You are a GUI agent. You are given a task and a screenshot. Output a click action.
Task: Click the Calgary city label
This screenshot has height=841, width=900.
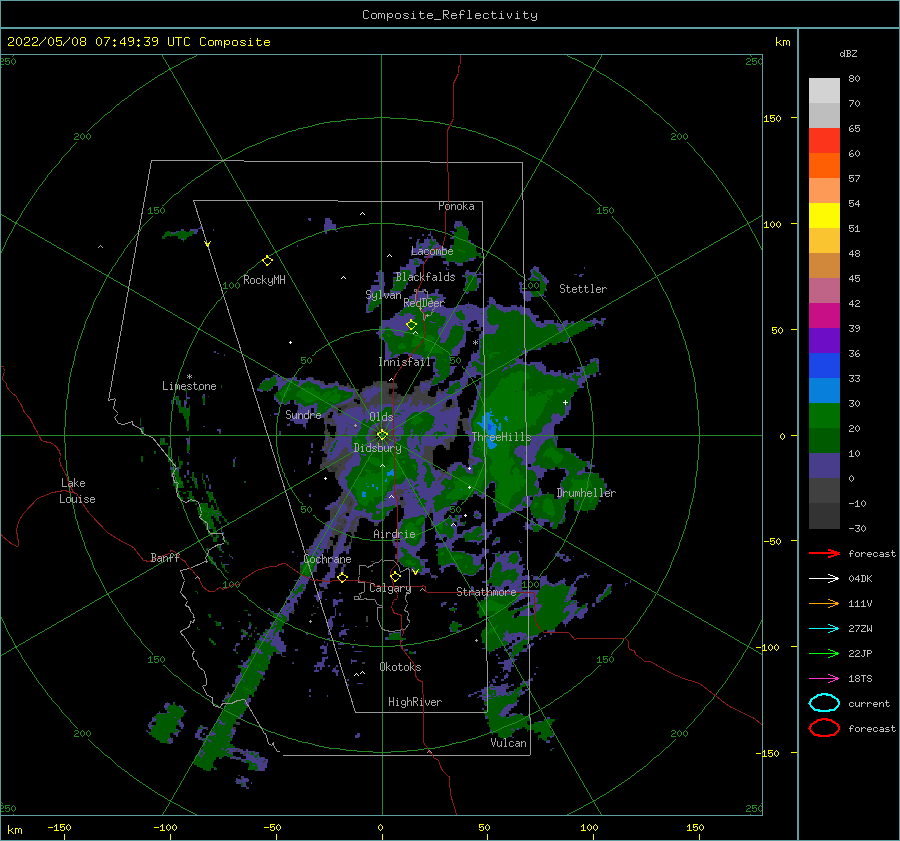(390, 588)
